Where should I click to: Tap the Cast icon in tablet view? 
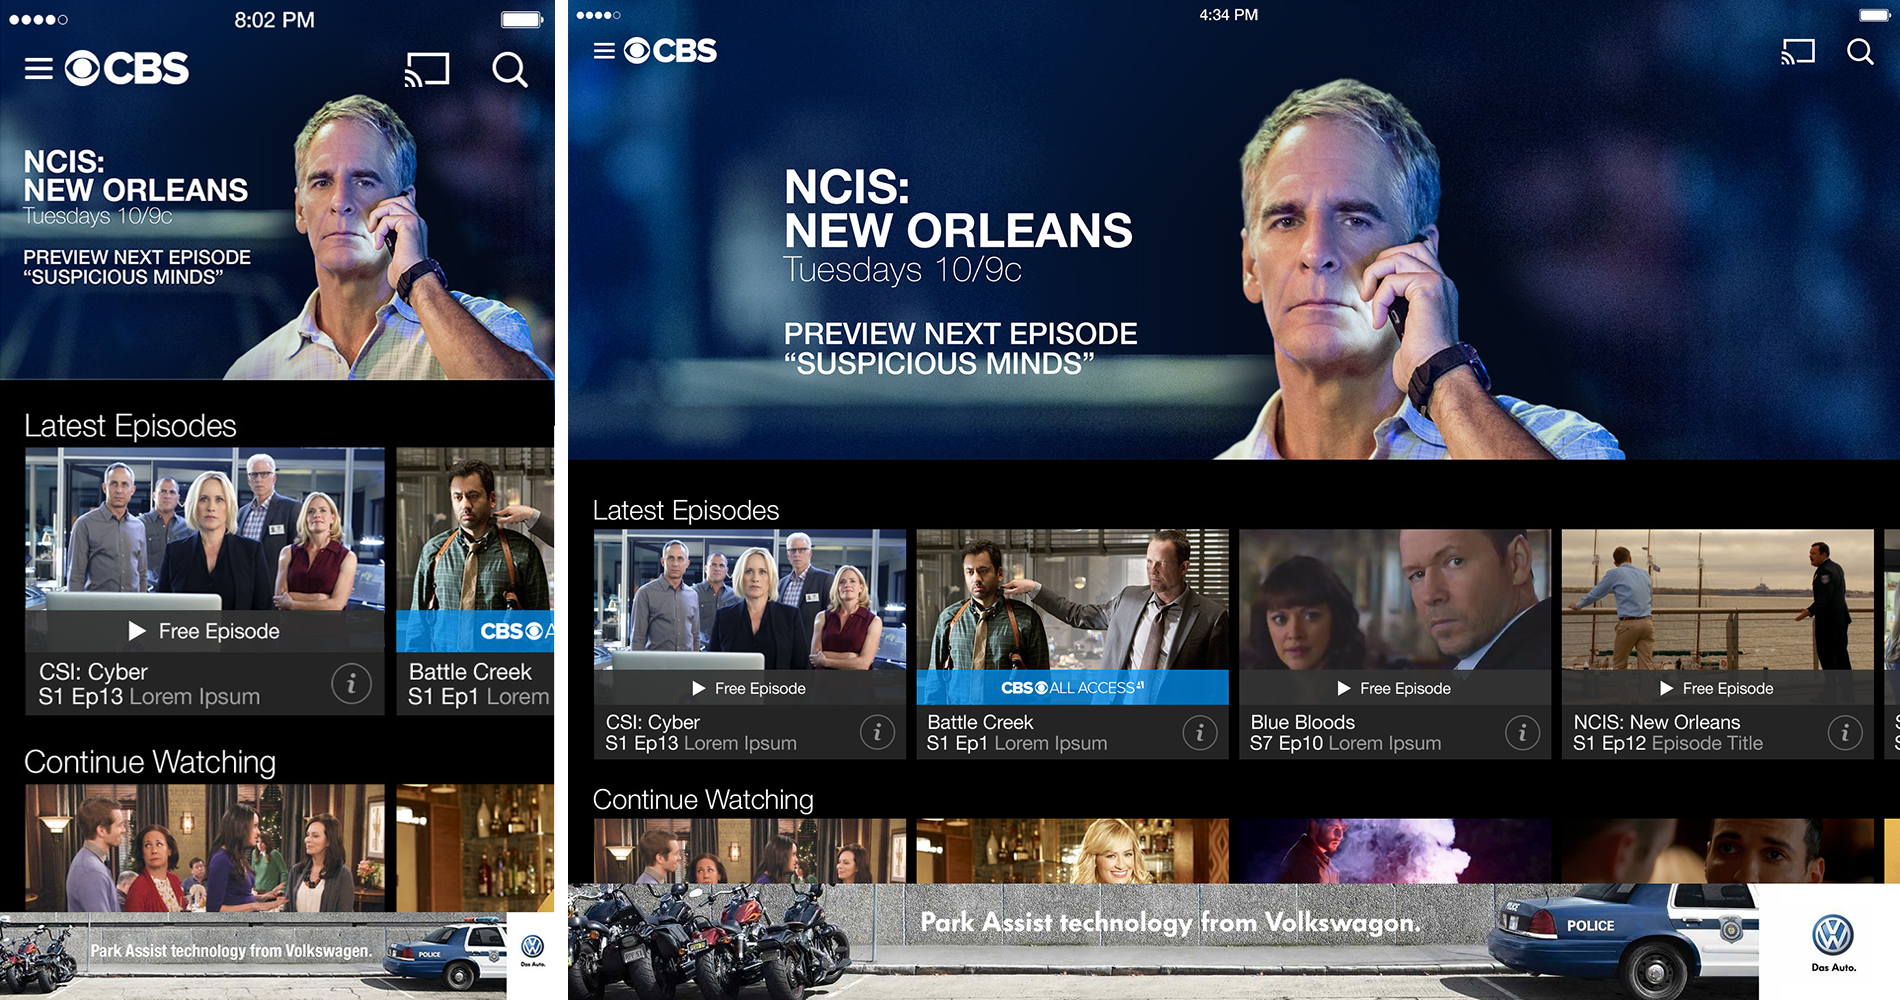coord(1798,52)
